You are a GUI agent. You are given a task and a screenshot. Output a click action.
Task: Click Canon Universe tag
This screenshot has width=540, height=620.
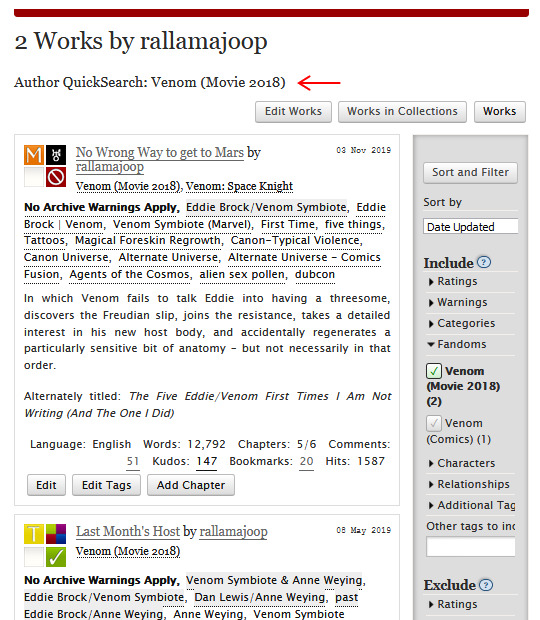[x=66, y=257]
